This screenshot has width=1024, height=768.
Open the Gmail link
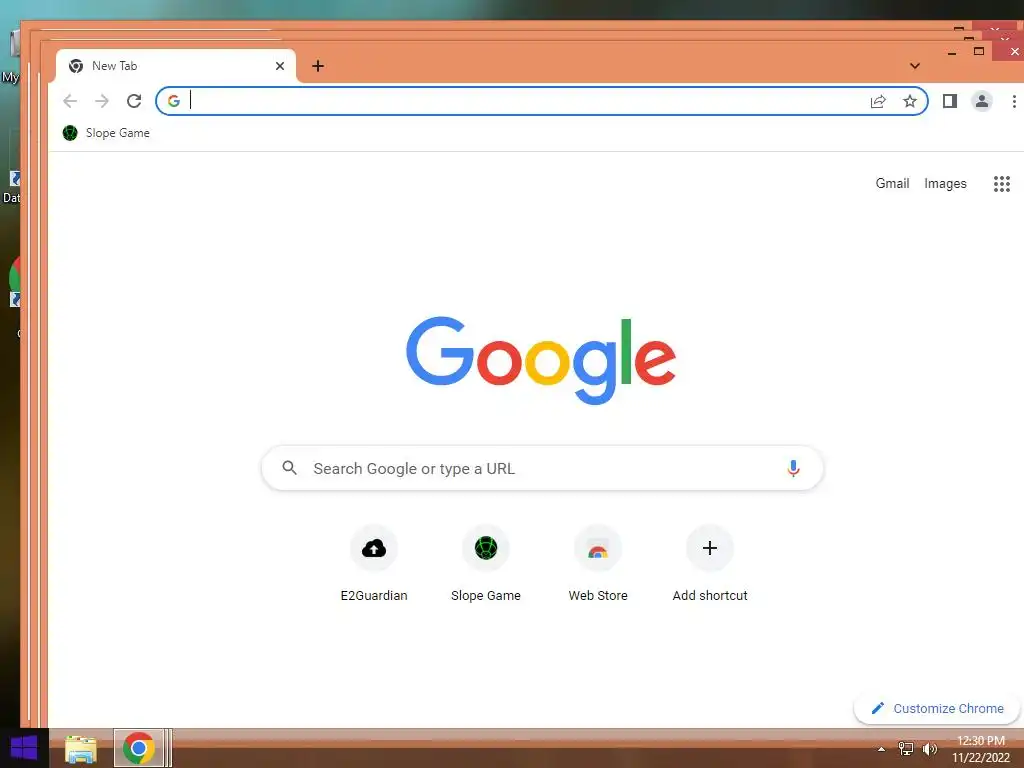pyautogui.click(x=892, y=184)
